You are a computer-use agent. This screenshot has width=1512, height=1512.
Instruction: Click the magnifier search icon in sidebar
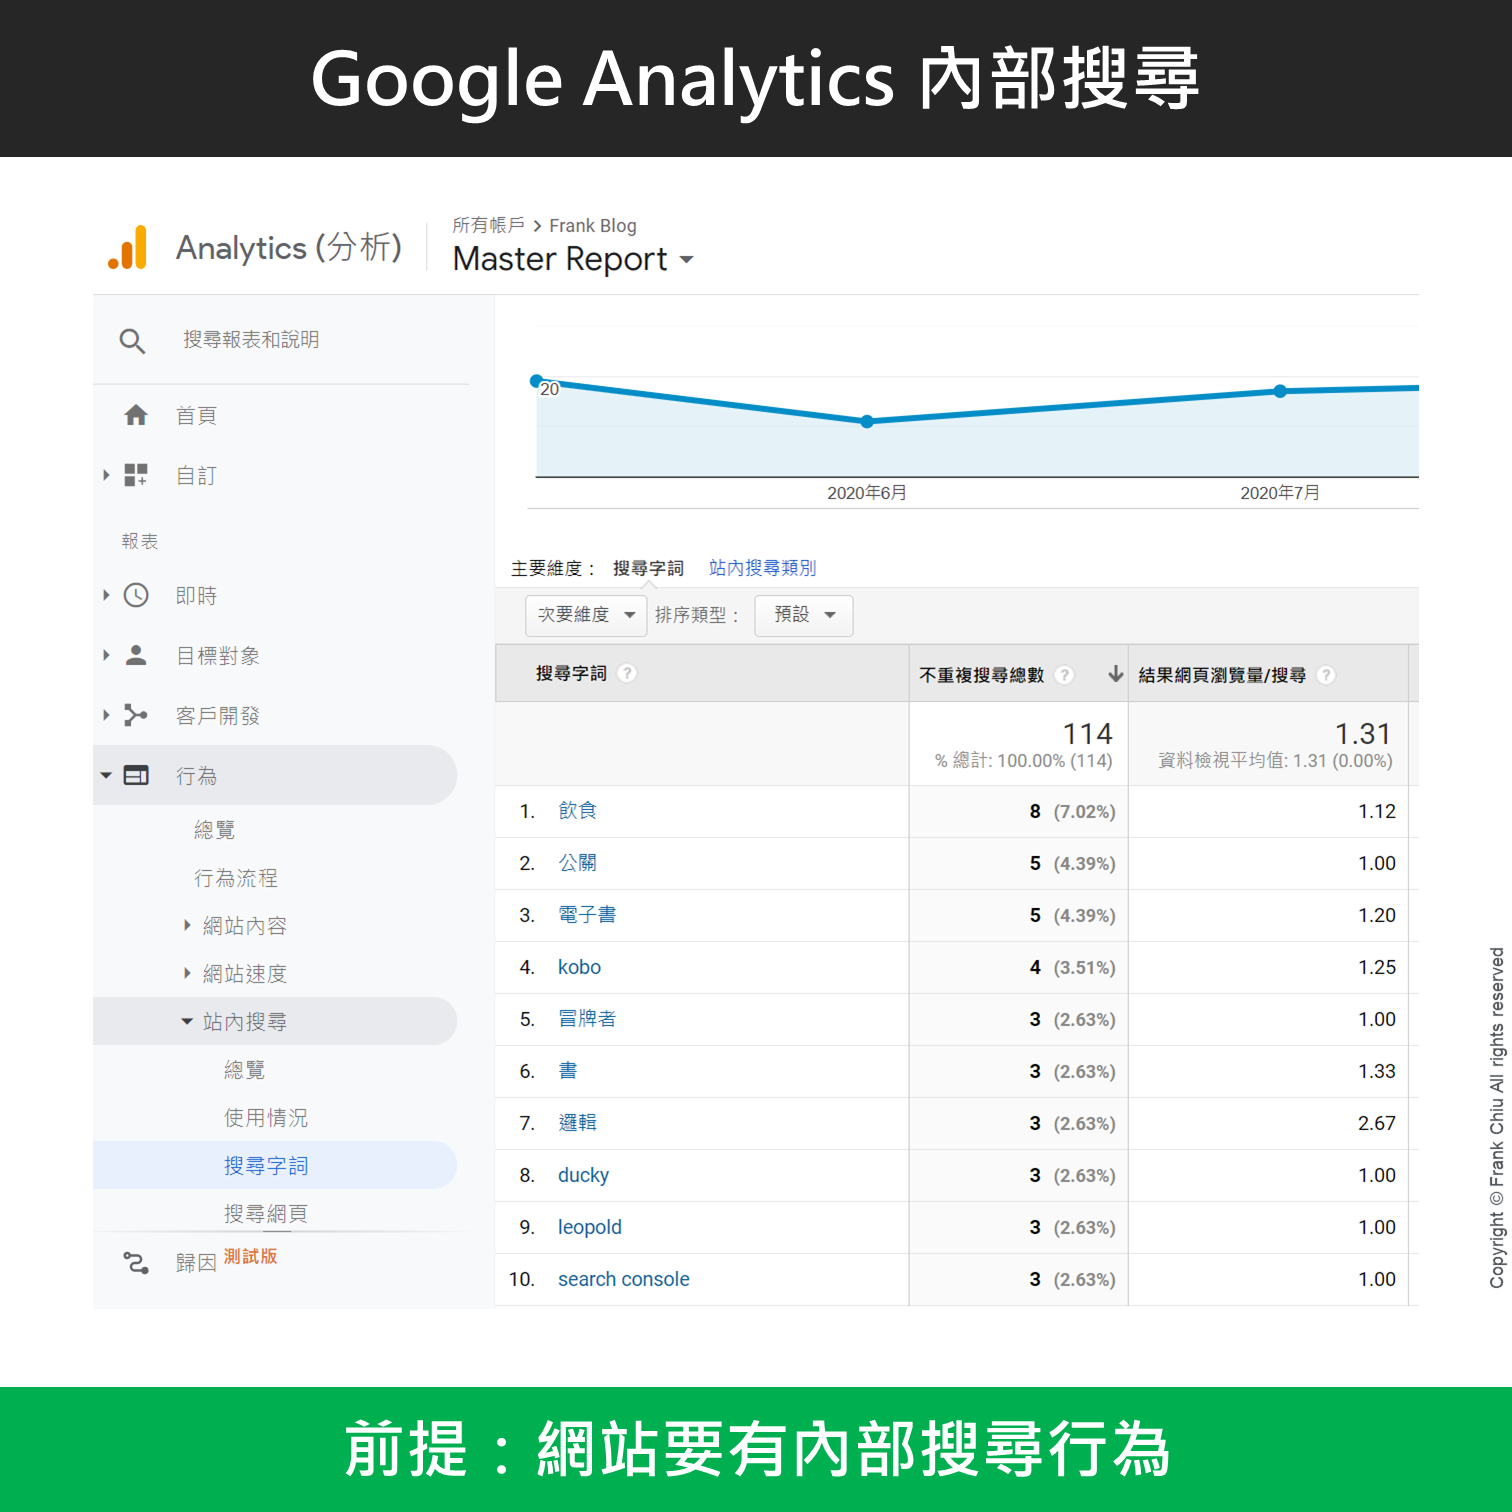[132, 341]
